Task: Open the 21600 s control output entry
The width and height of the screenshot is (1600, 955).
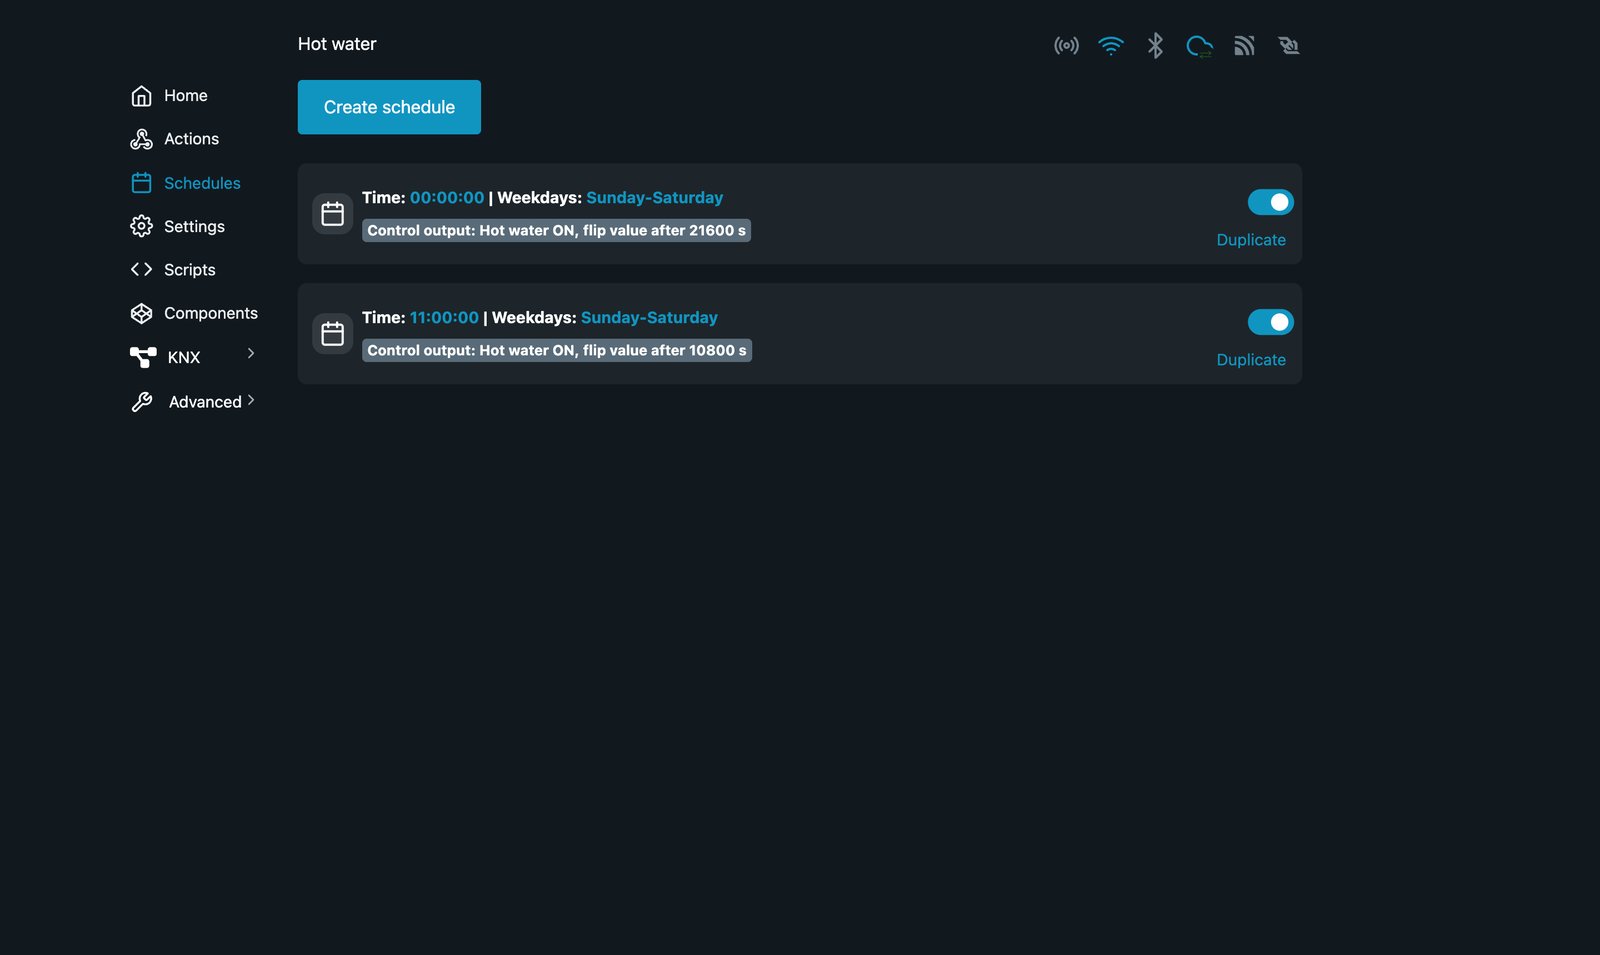Action: coord(556,231)
